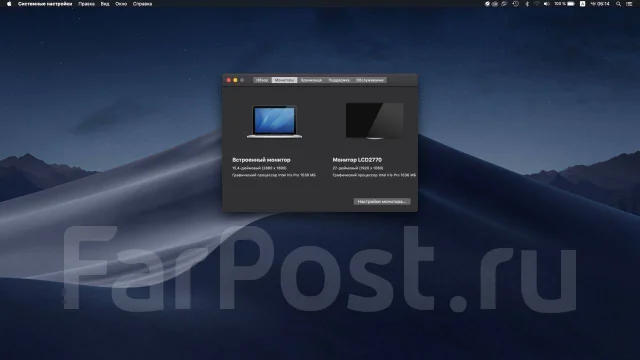
Task: Open the Системные настройки app menu
Action: pyautogui.click(x=45, y=4)
